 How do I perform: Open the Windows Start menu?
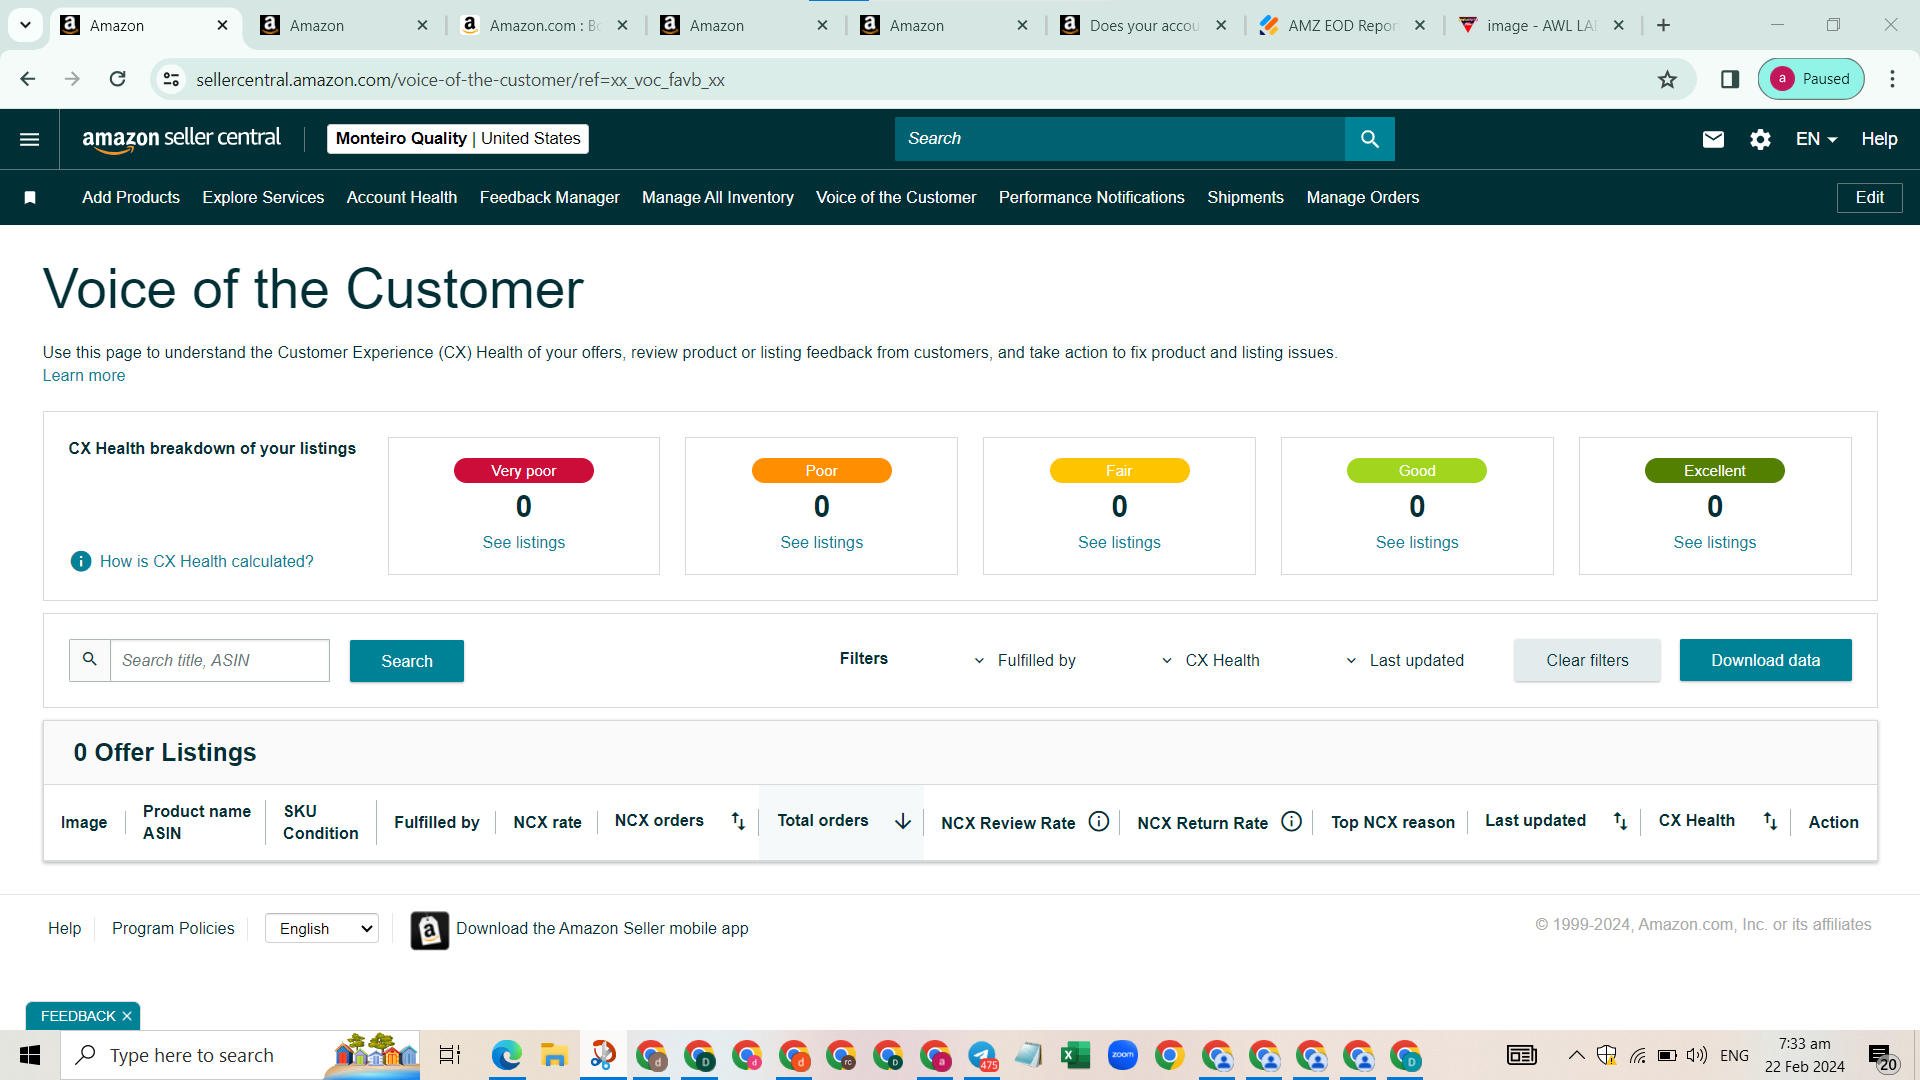click(30, 1055)
